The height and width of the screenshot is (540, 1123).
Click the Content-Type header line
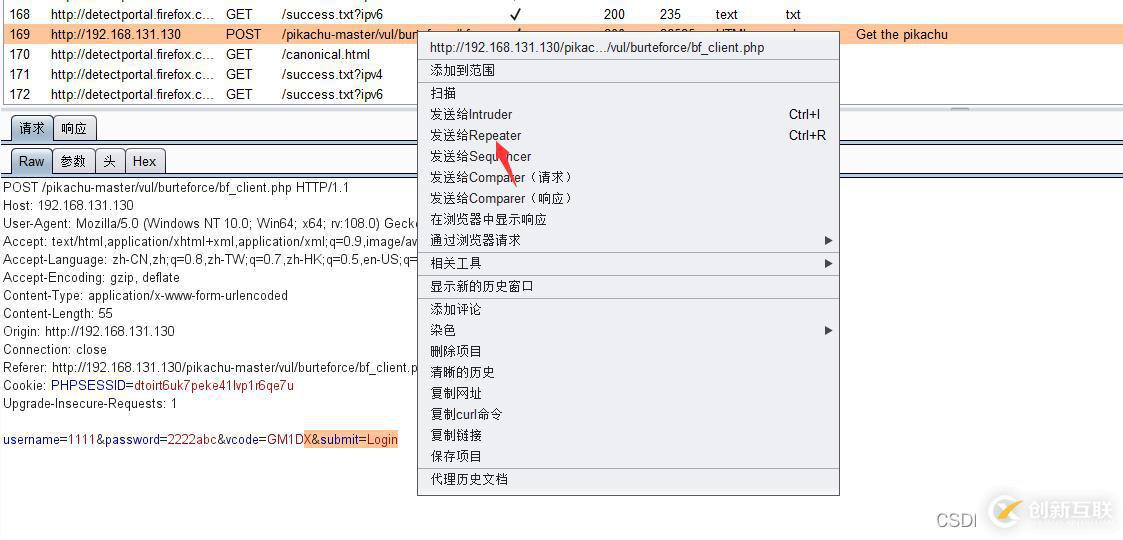click(x=145, y=295)
